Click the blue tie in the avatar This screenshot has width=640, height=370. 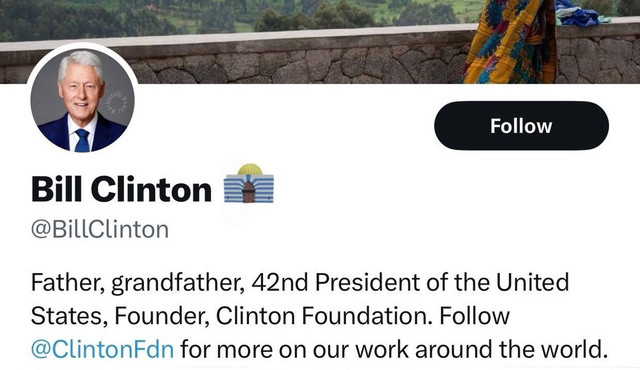click(x=82, y=140)
